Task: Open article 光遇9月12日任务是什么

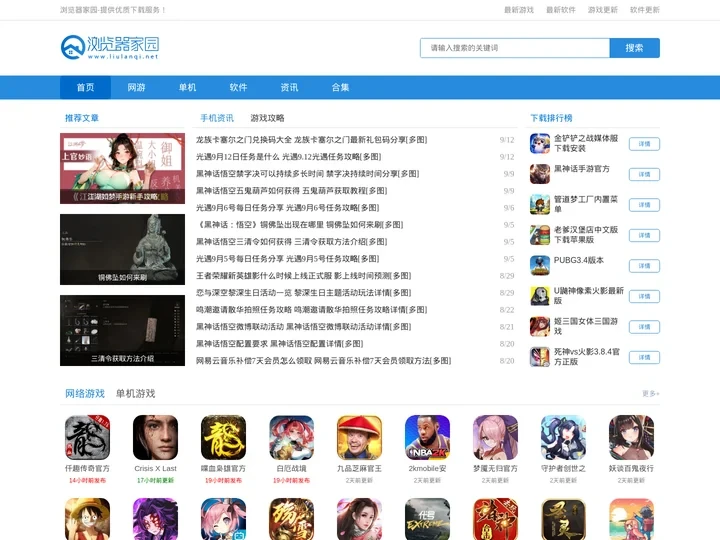Action: 288,157
